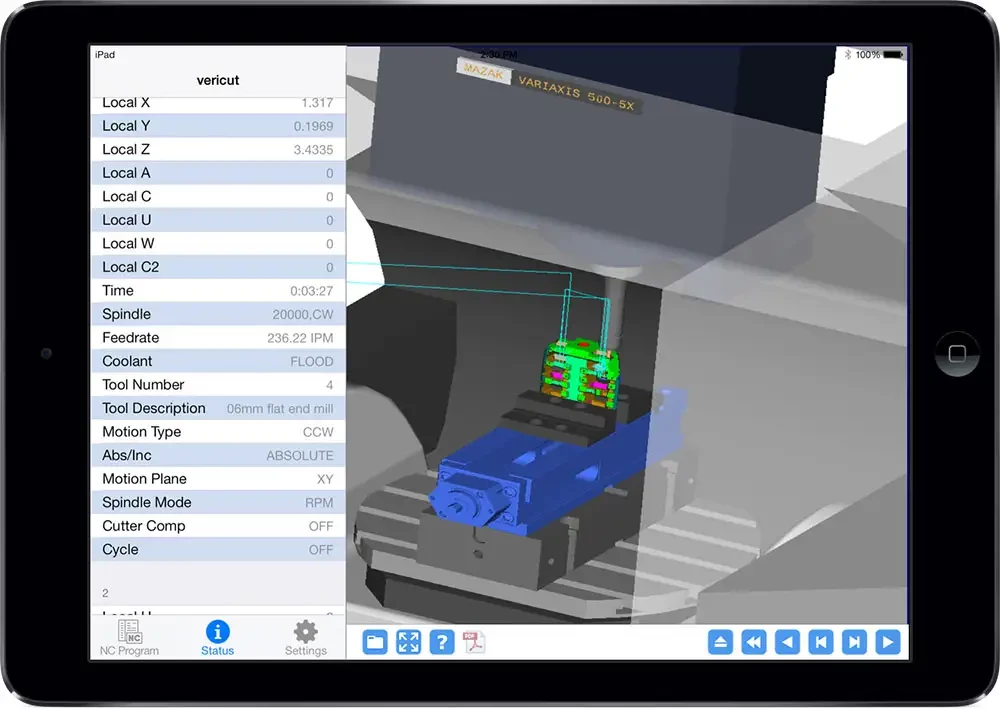
Task: Select the Abs/Inc row
Action: click(218, 455)
